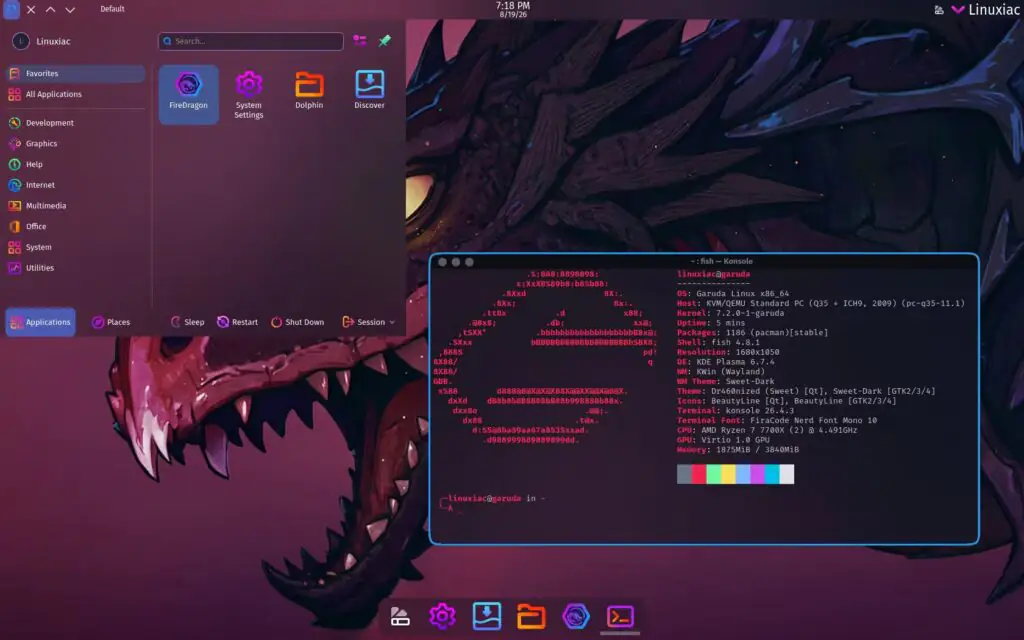The image size is (1024, 640).
Task: Open the Graphics category
Action: 75,144
